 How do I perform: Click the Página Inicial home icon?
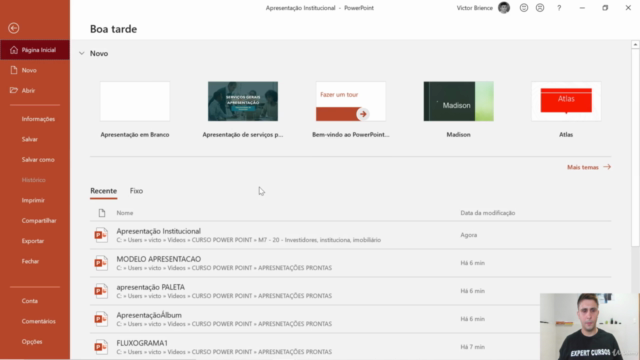[x=14, y=50]
